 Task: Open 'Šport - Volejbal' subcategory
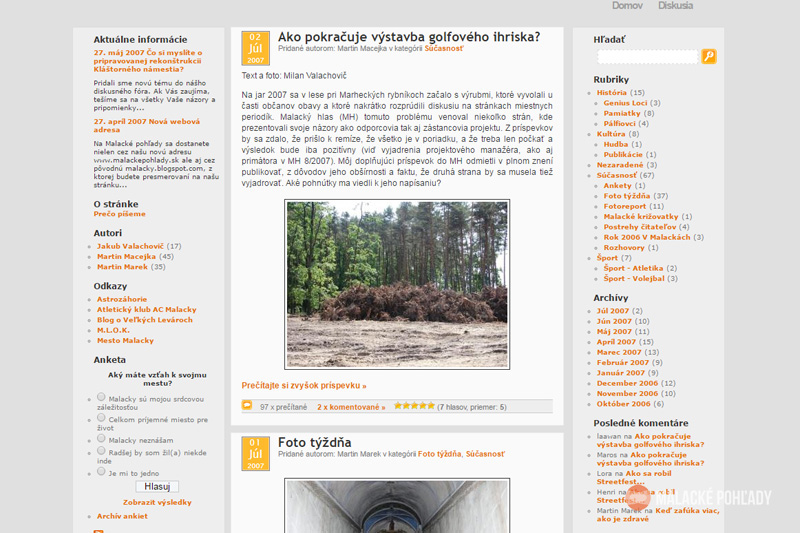(x=634, y=278)
